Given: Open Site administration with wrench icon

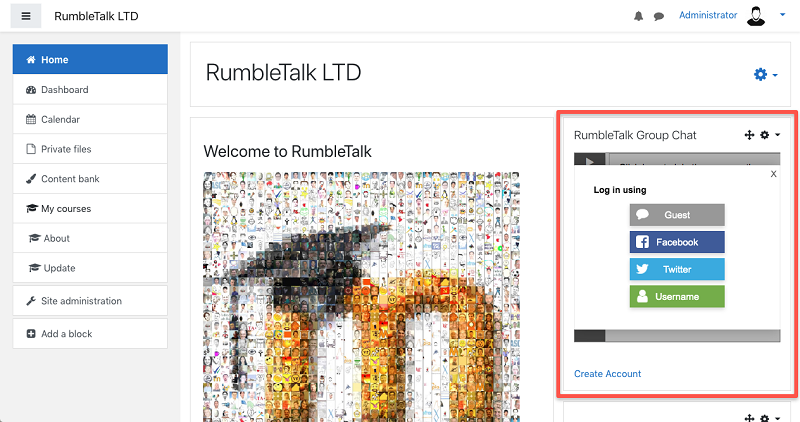Looking at the screenshot, I should [x=90, y=301].
